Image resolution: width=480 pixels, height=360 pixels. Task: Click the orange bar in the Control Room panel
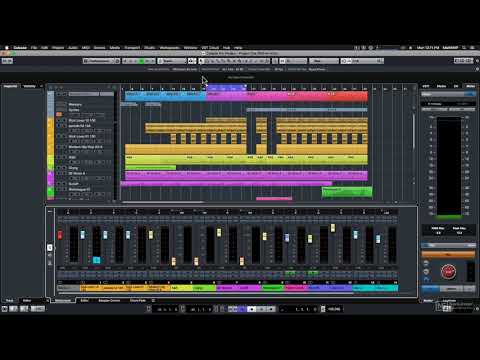click(448, 254)
